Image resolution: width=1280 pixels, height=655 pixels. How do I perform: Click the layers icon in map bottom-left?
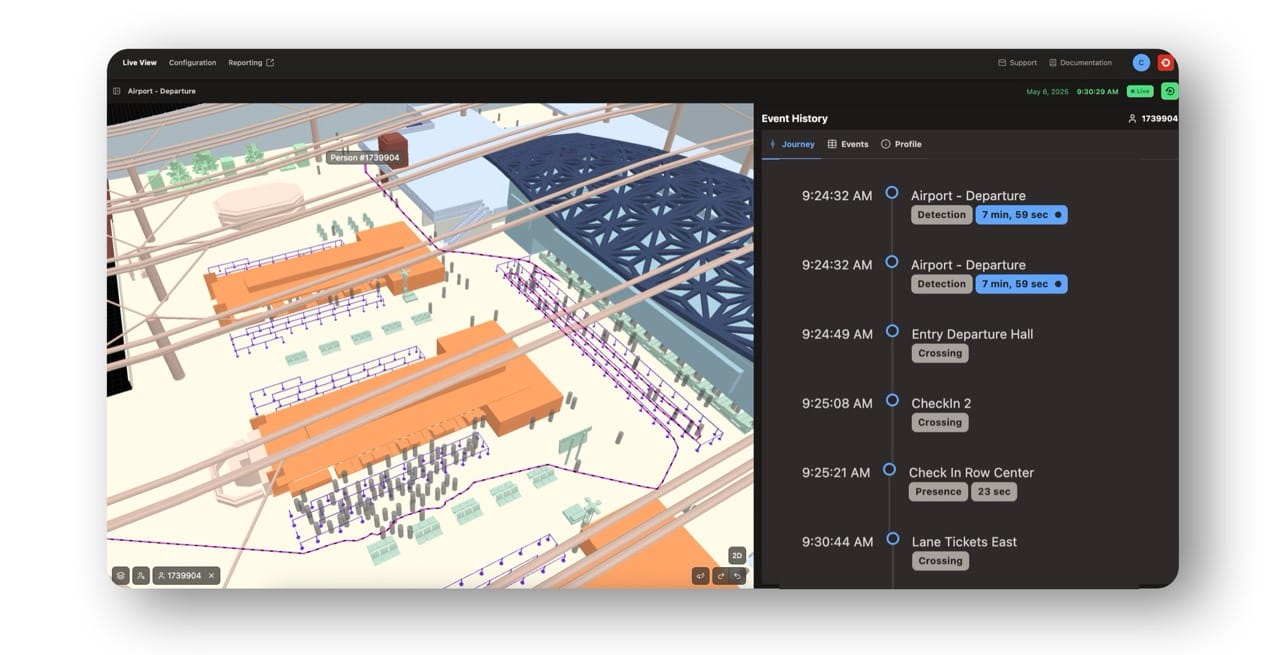(x=120, y=575)
